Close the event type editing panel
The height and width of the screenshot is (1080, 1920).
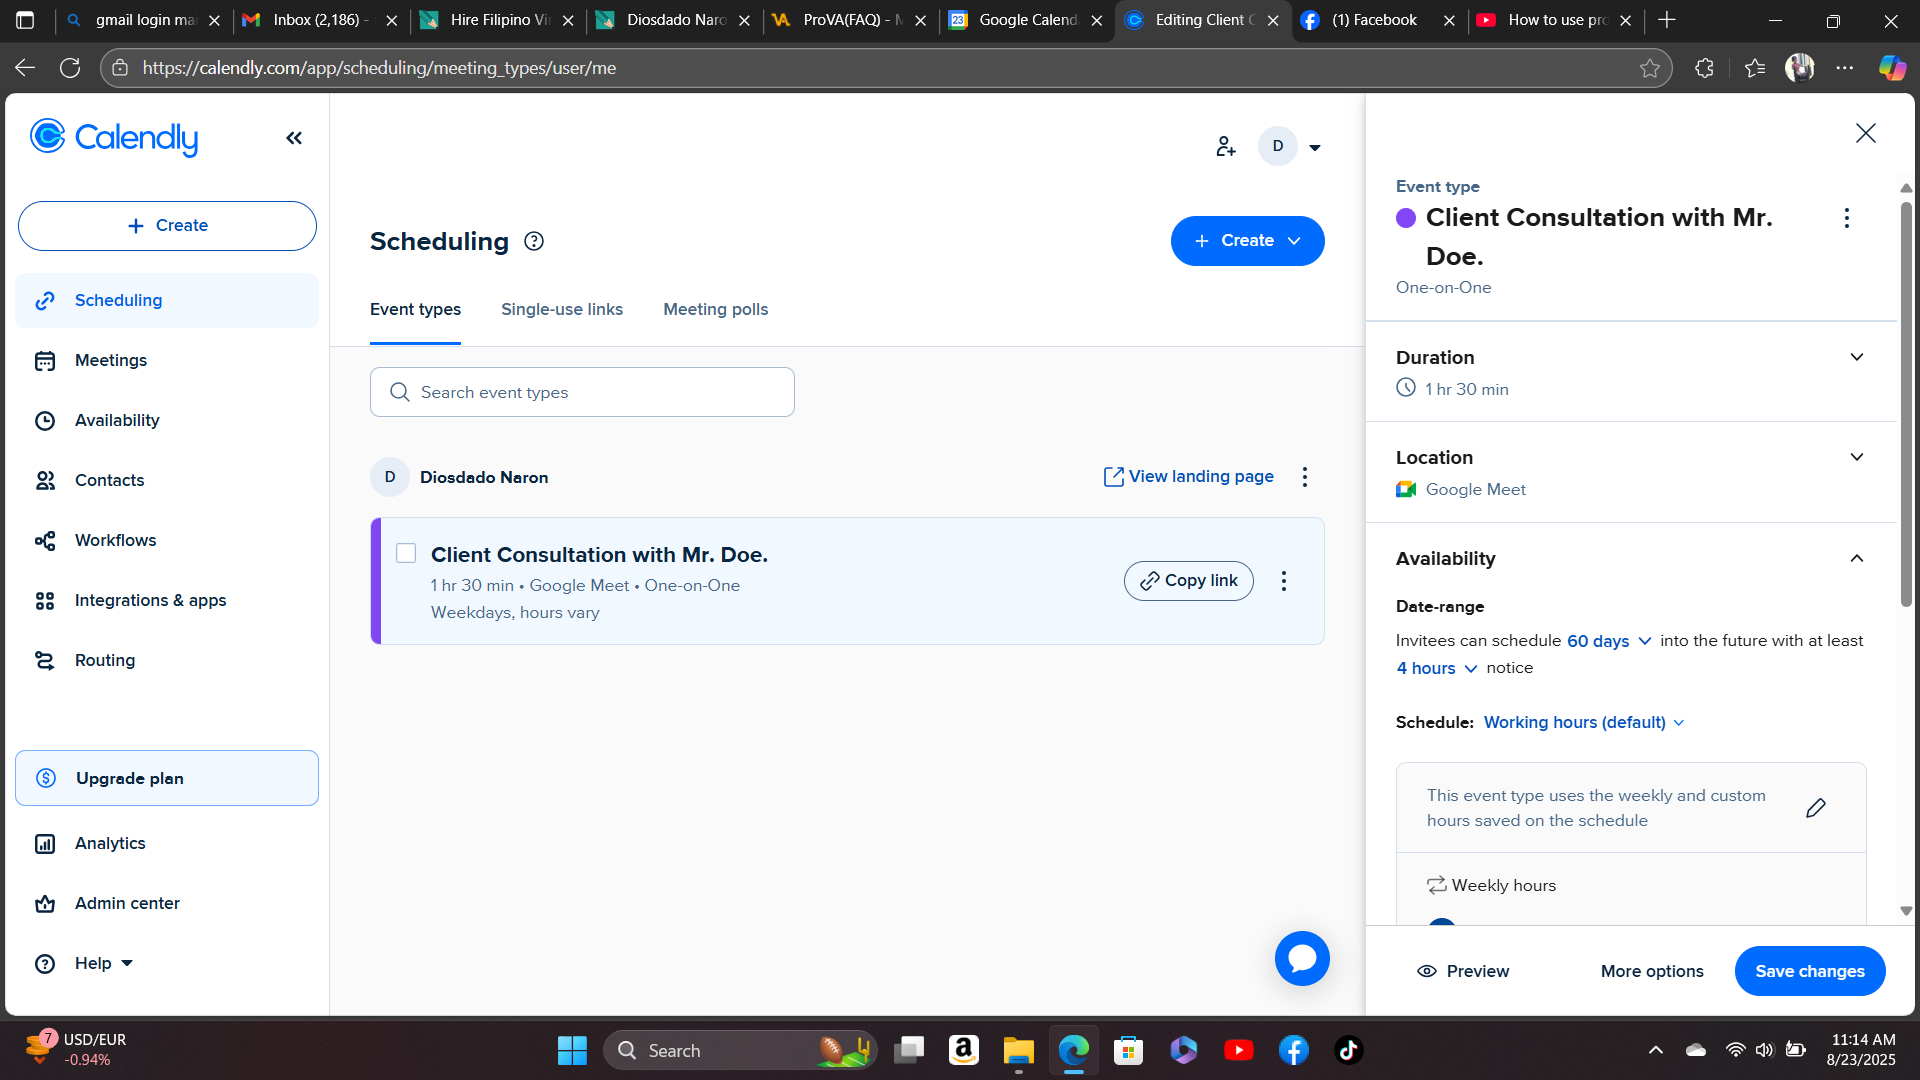pos(1865,133)
